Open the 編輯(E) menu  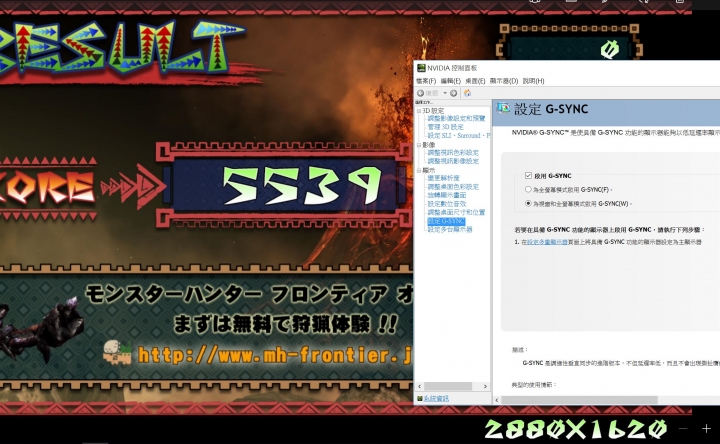tap(450, 81)
